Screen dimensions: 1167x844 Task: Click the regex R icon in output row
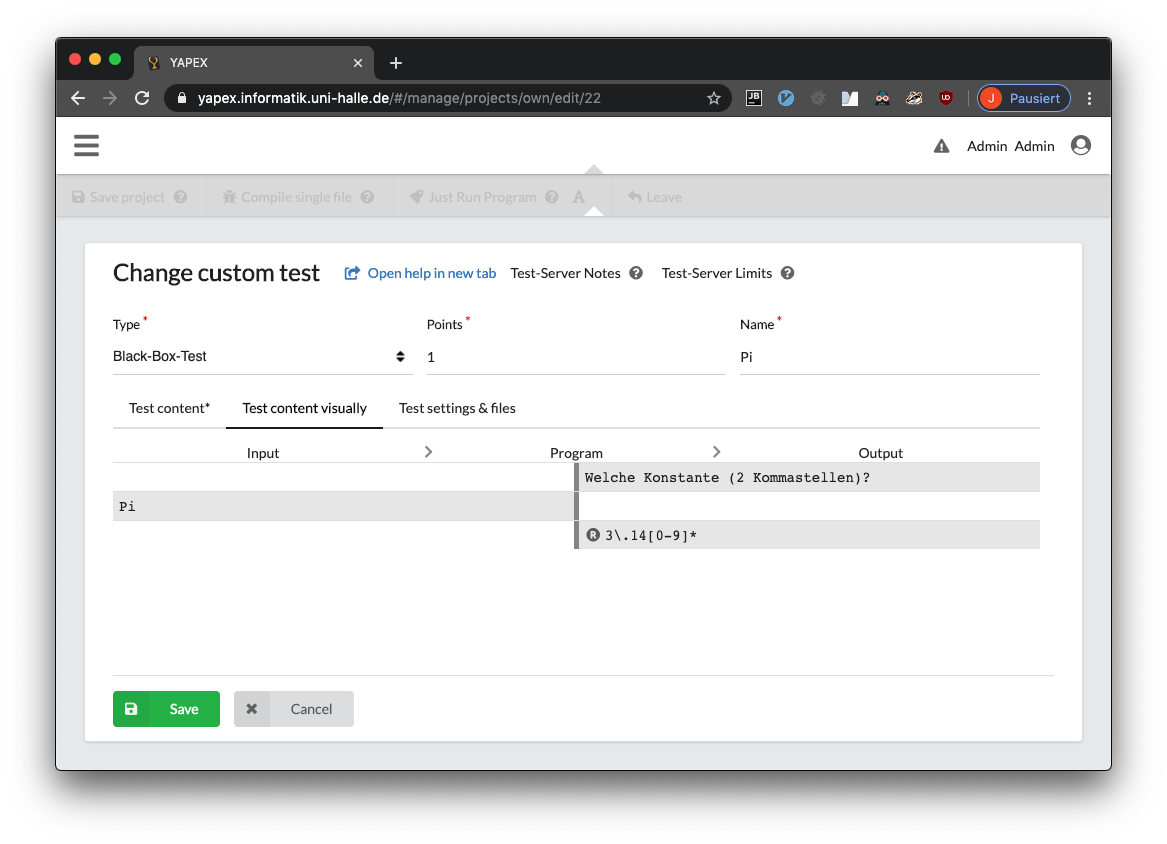pyautogui.click(x=593, y=535)
